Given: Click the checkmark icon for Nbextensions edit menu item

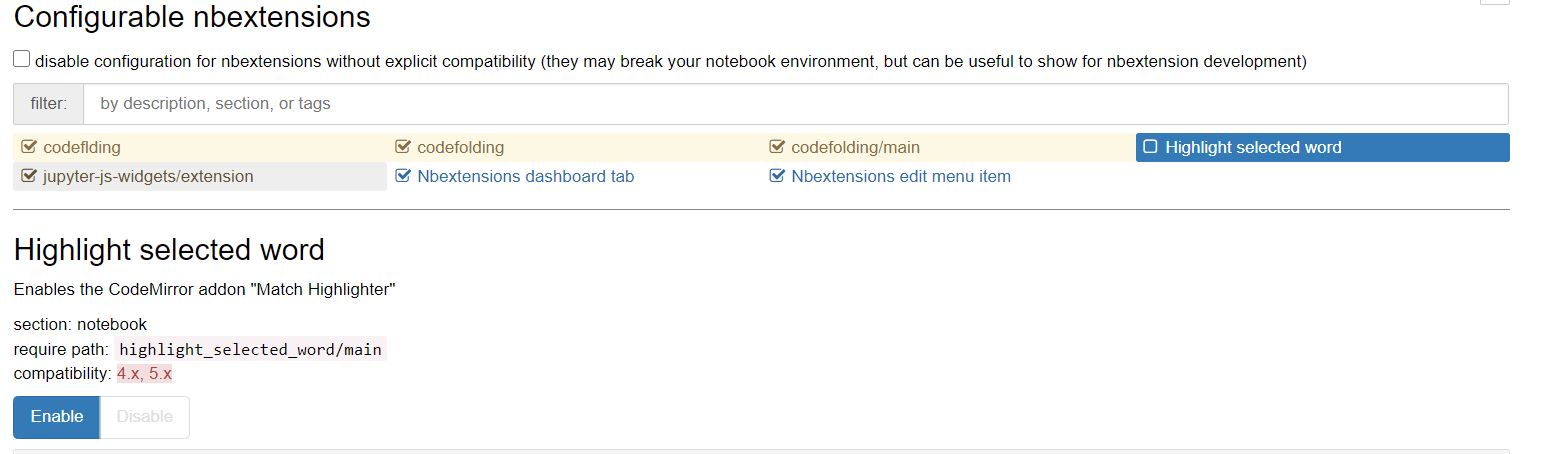Looking at the screenshot, I should (777, 177).
